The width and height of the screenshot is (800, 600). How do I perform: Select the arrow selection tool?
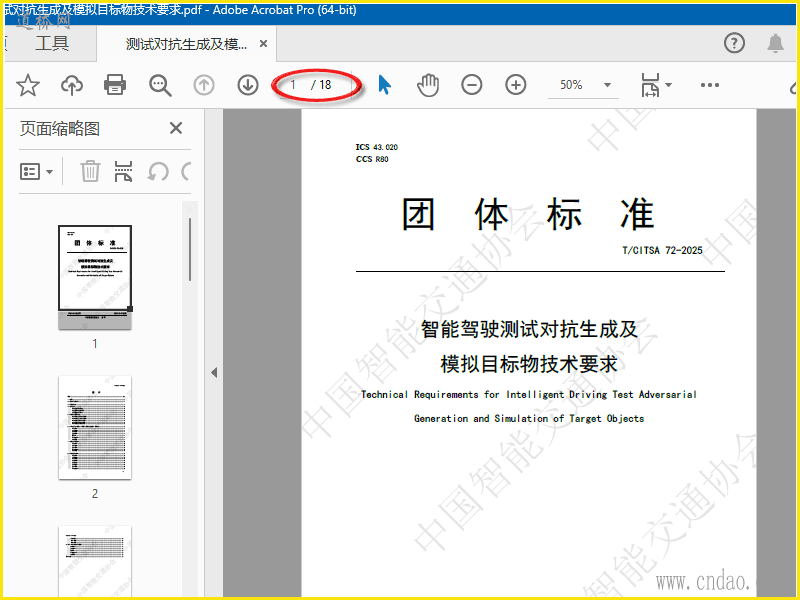pyautogui.click(x=385, y=85)
